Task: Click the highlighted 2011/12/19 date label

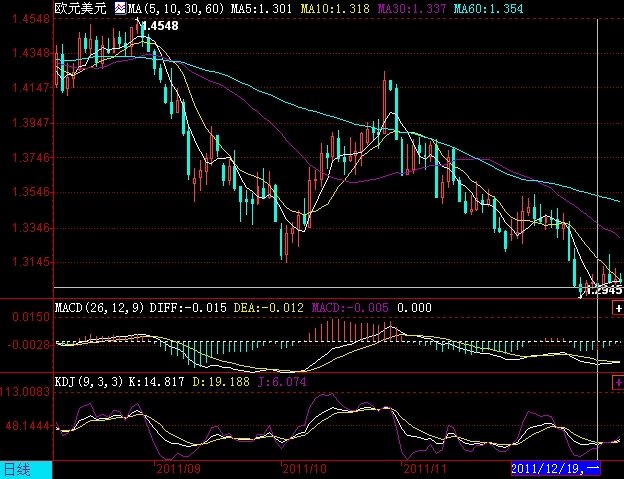Action: [556, 469]
